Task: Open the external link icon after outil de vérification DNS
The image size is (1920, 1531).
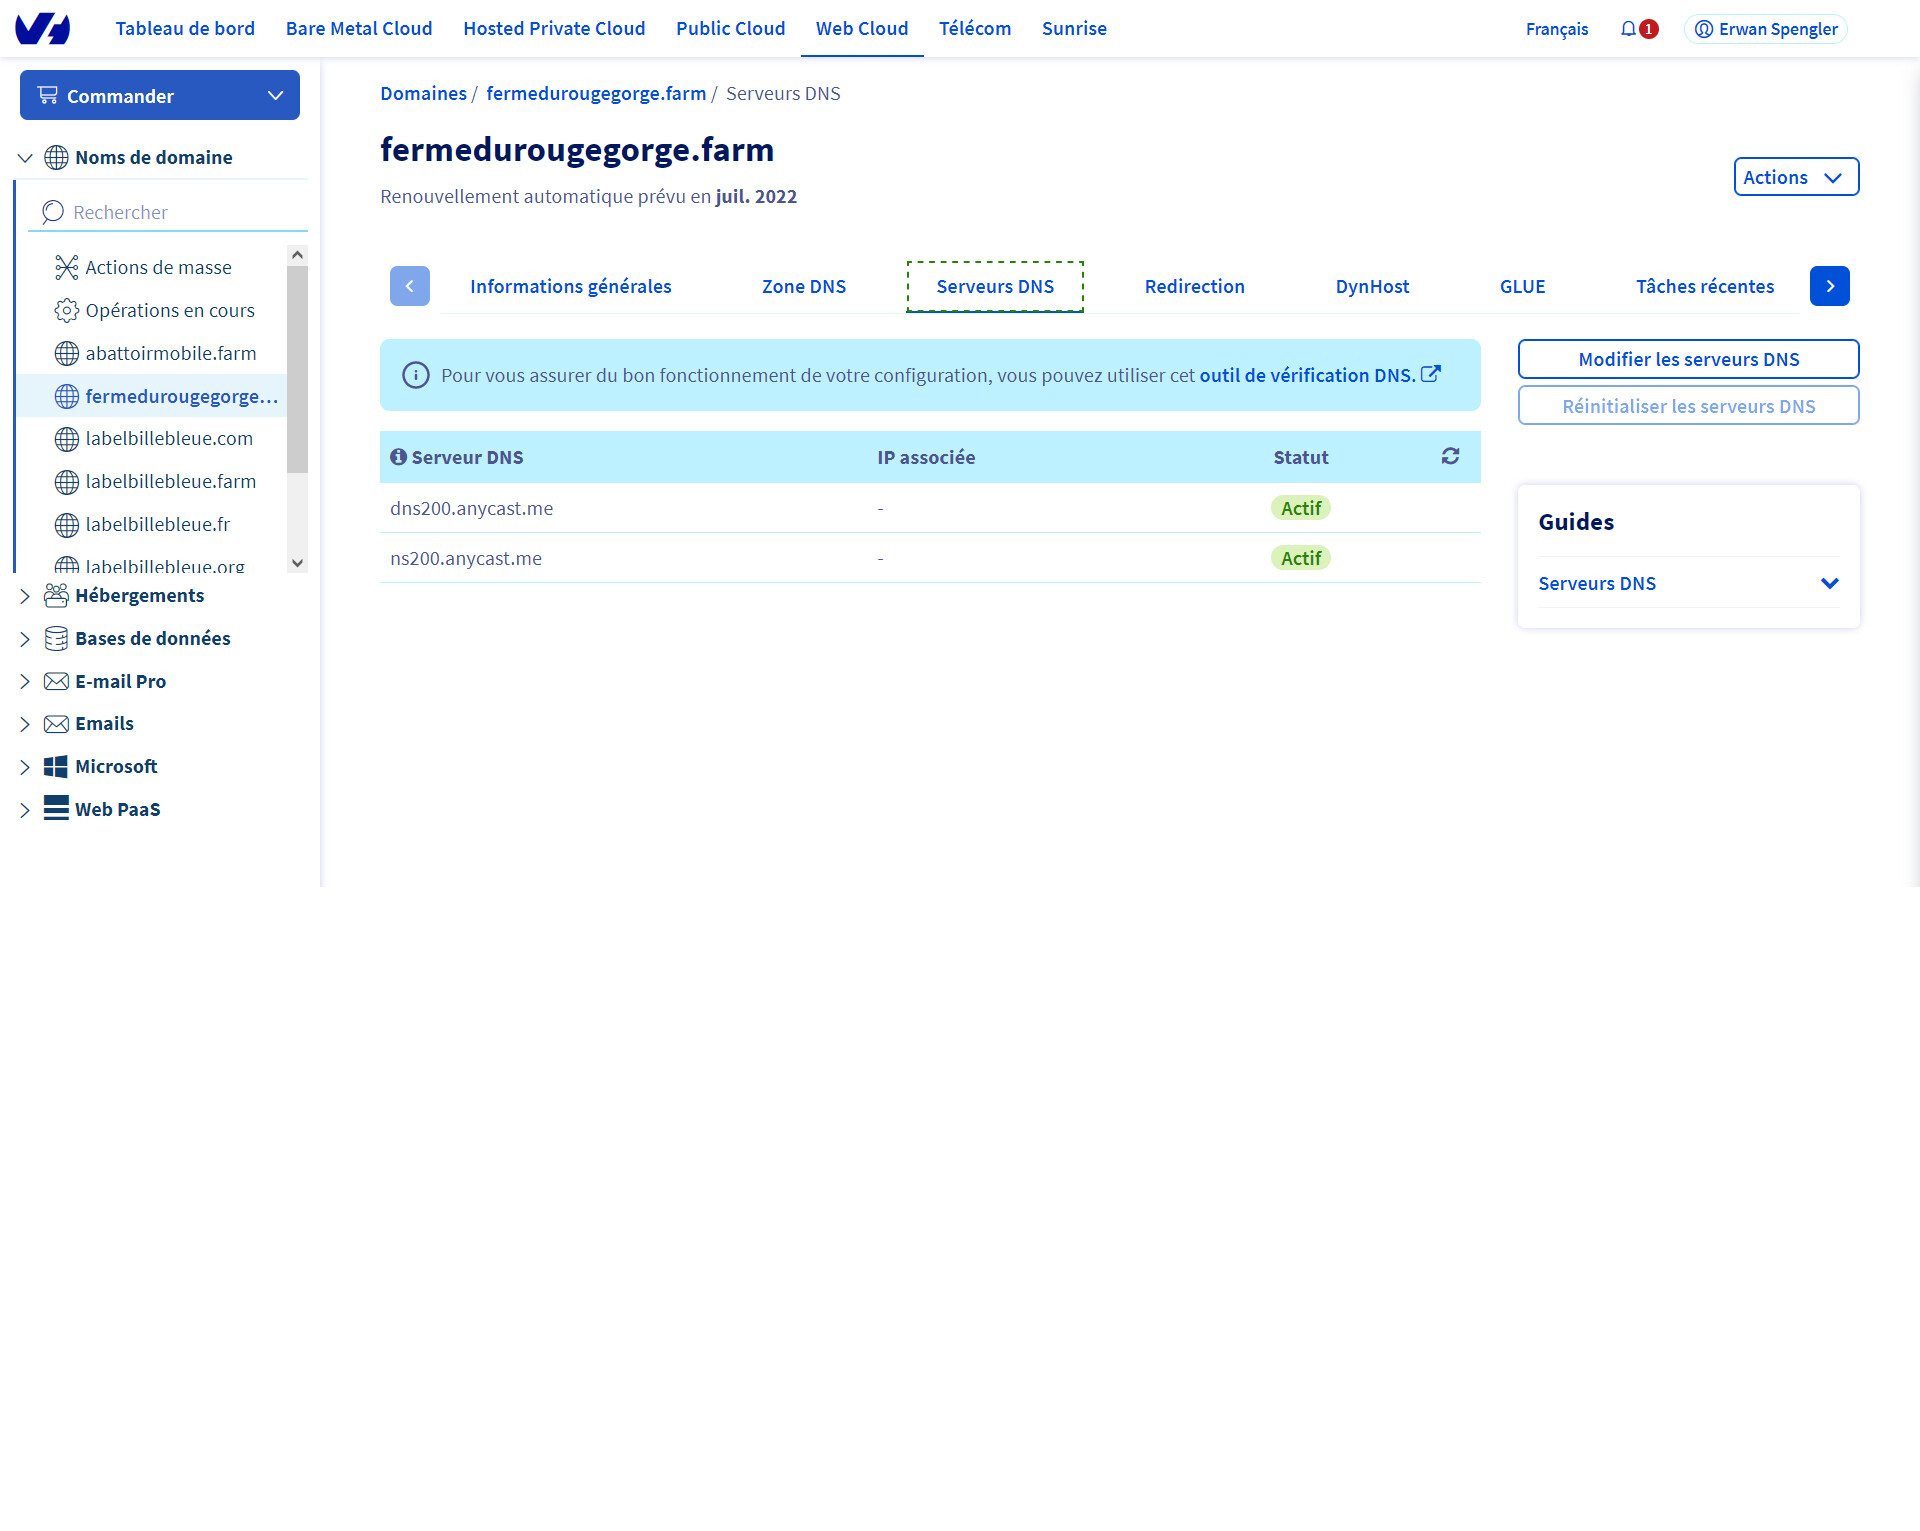Action: click(1431, 374)
